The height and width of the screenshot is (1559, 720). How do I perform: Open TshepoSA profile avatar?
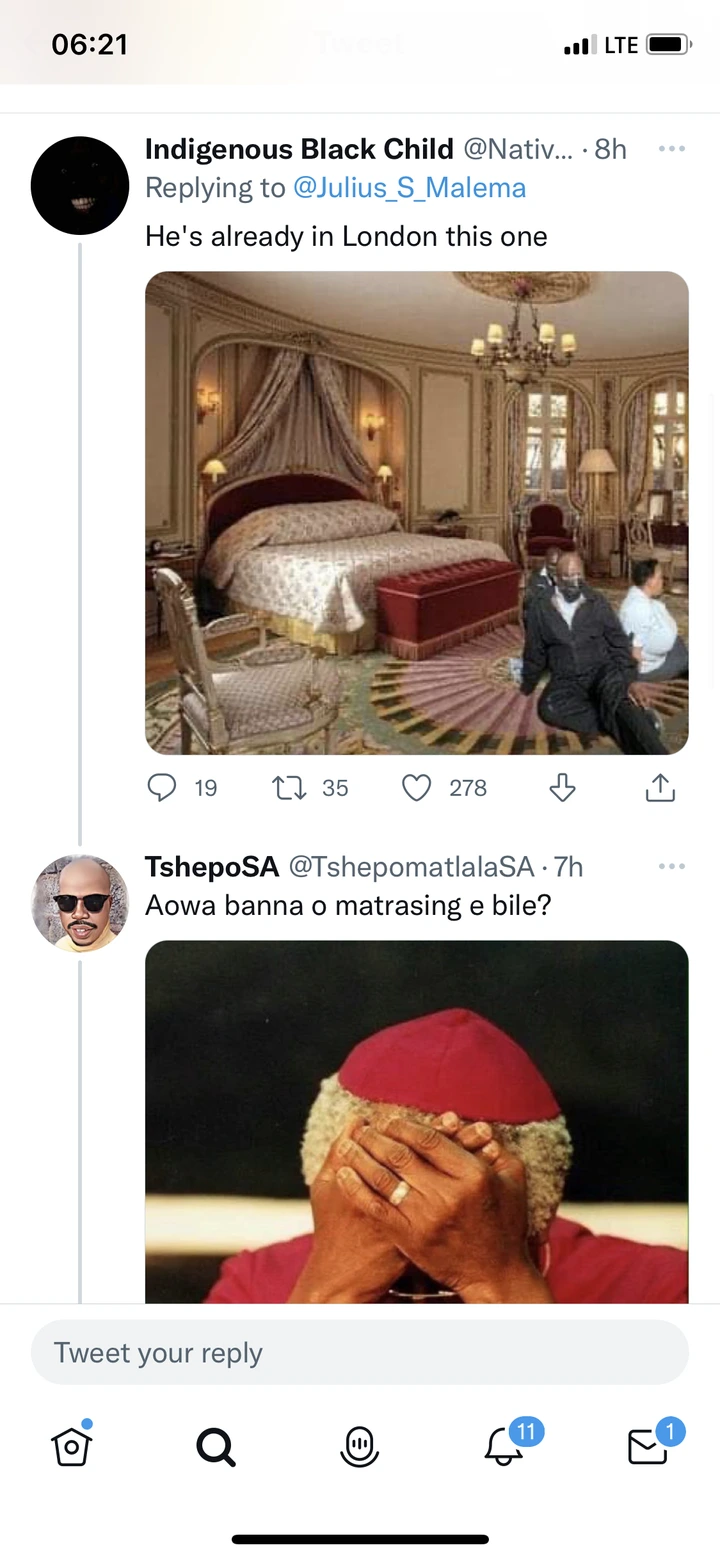80,903
